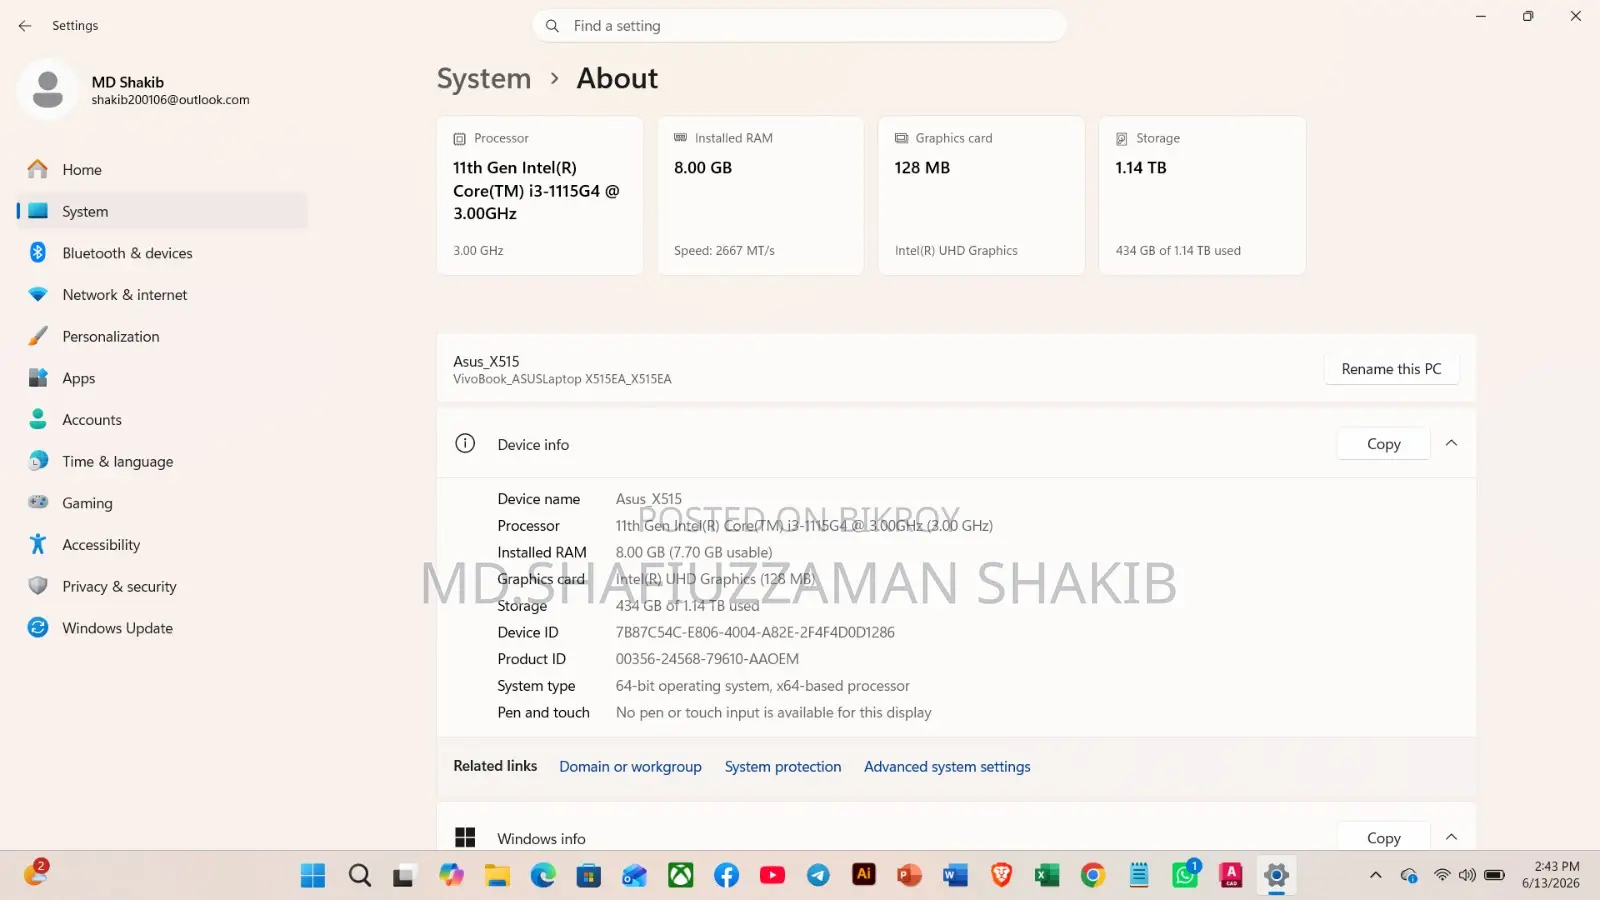Click the Product ID value
The width and height of the screenshot is (1600, 900).
click(x=707, y=659)
